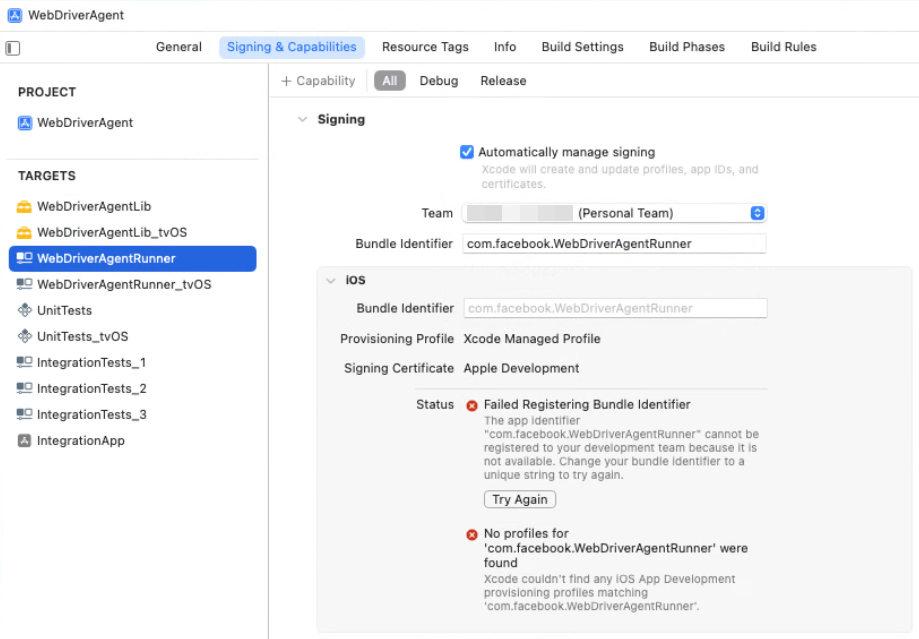Screen dimensions: 919x639
Task: Select the UnitTests_tvOS target
Action: coord(82,337)
